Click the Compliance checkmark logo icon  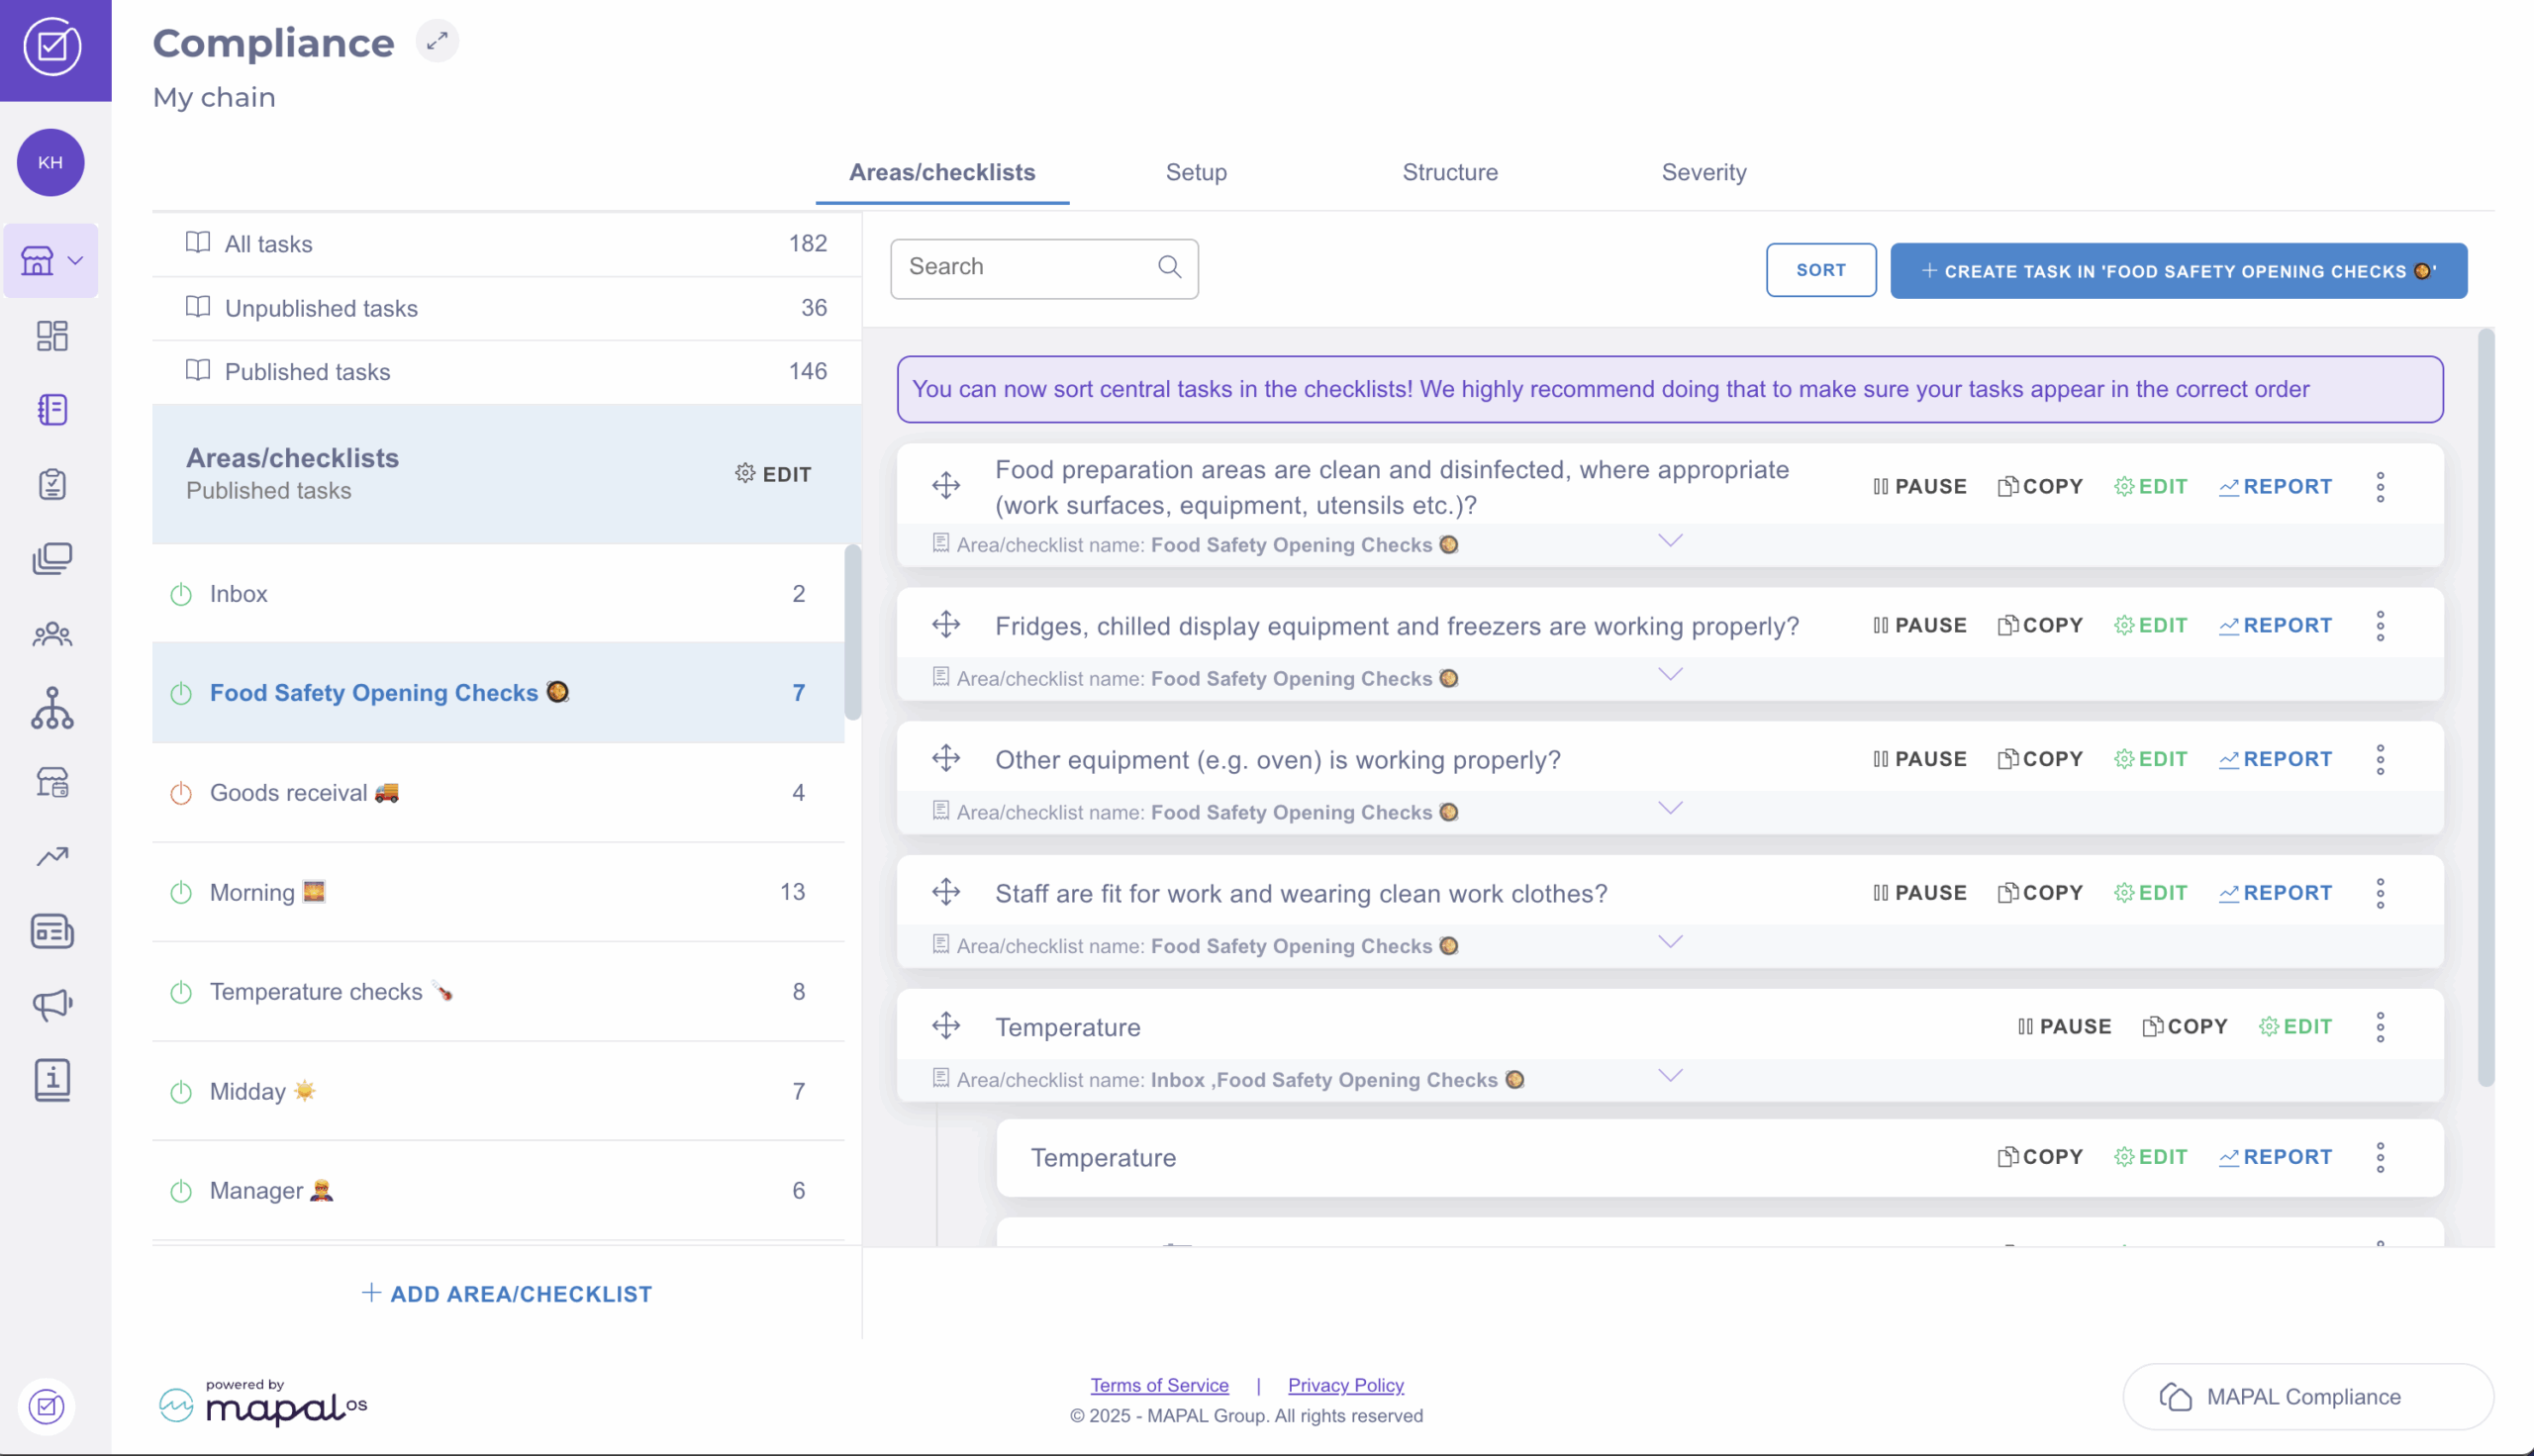click(x=53, y=46)
